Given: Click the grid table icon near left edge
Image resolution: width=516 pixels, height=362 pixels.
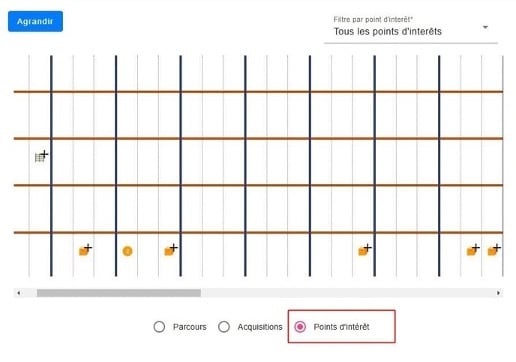Looking at the screenshot, I should click(x=40, y=157).
